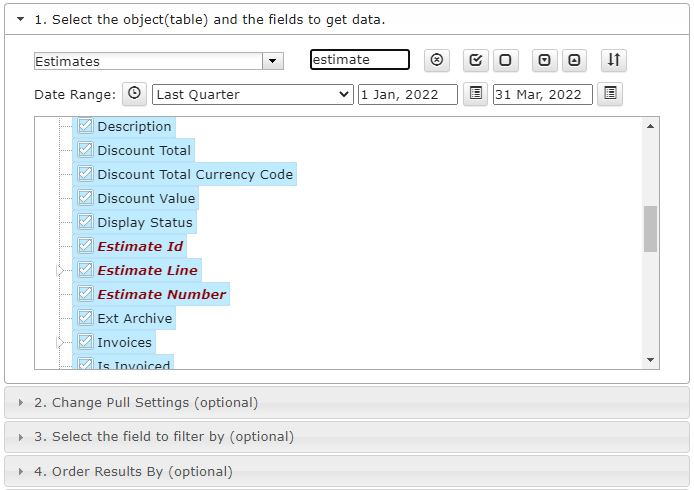Expand the Estimate Line tree node
The width and height of the screenshot is (694, 490).
[x=60, y=270]
